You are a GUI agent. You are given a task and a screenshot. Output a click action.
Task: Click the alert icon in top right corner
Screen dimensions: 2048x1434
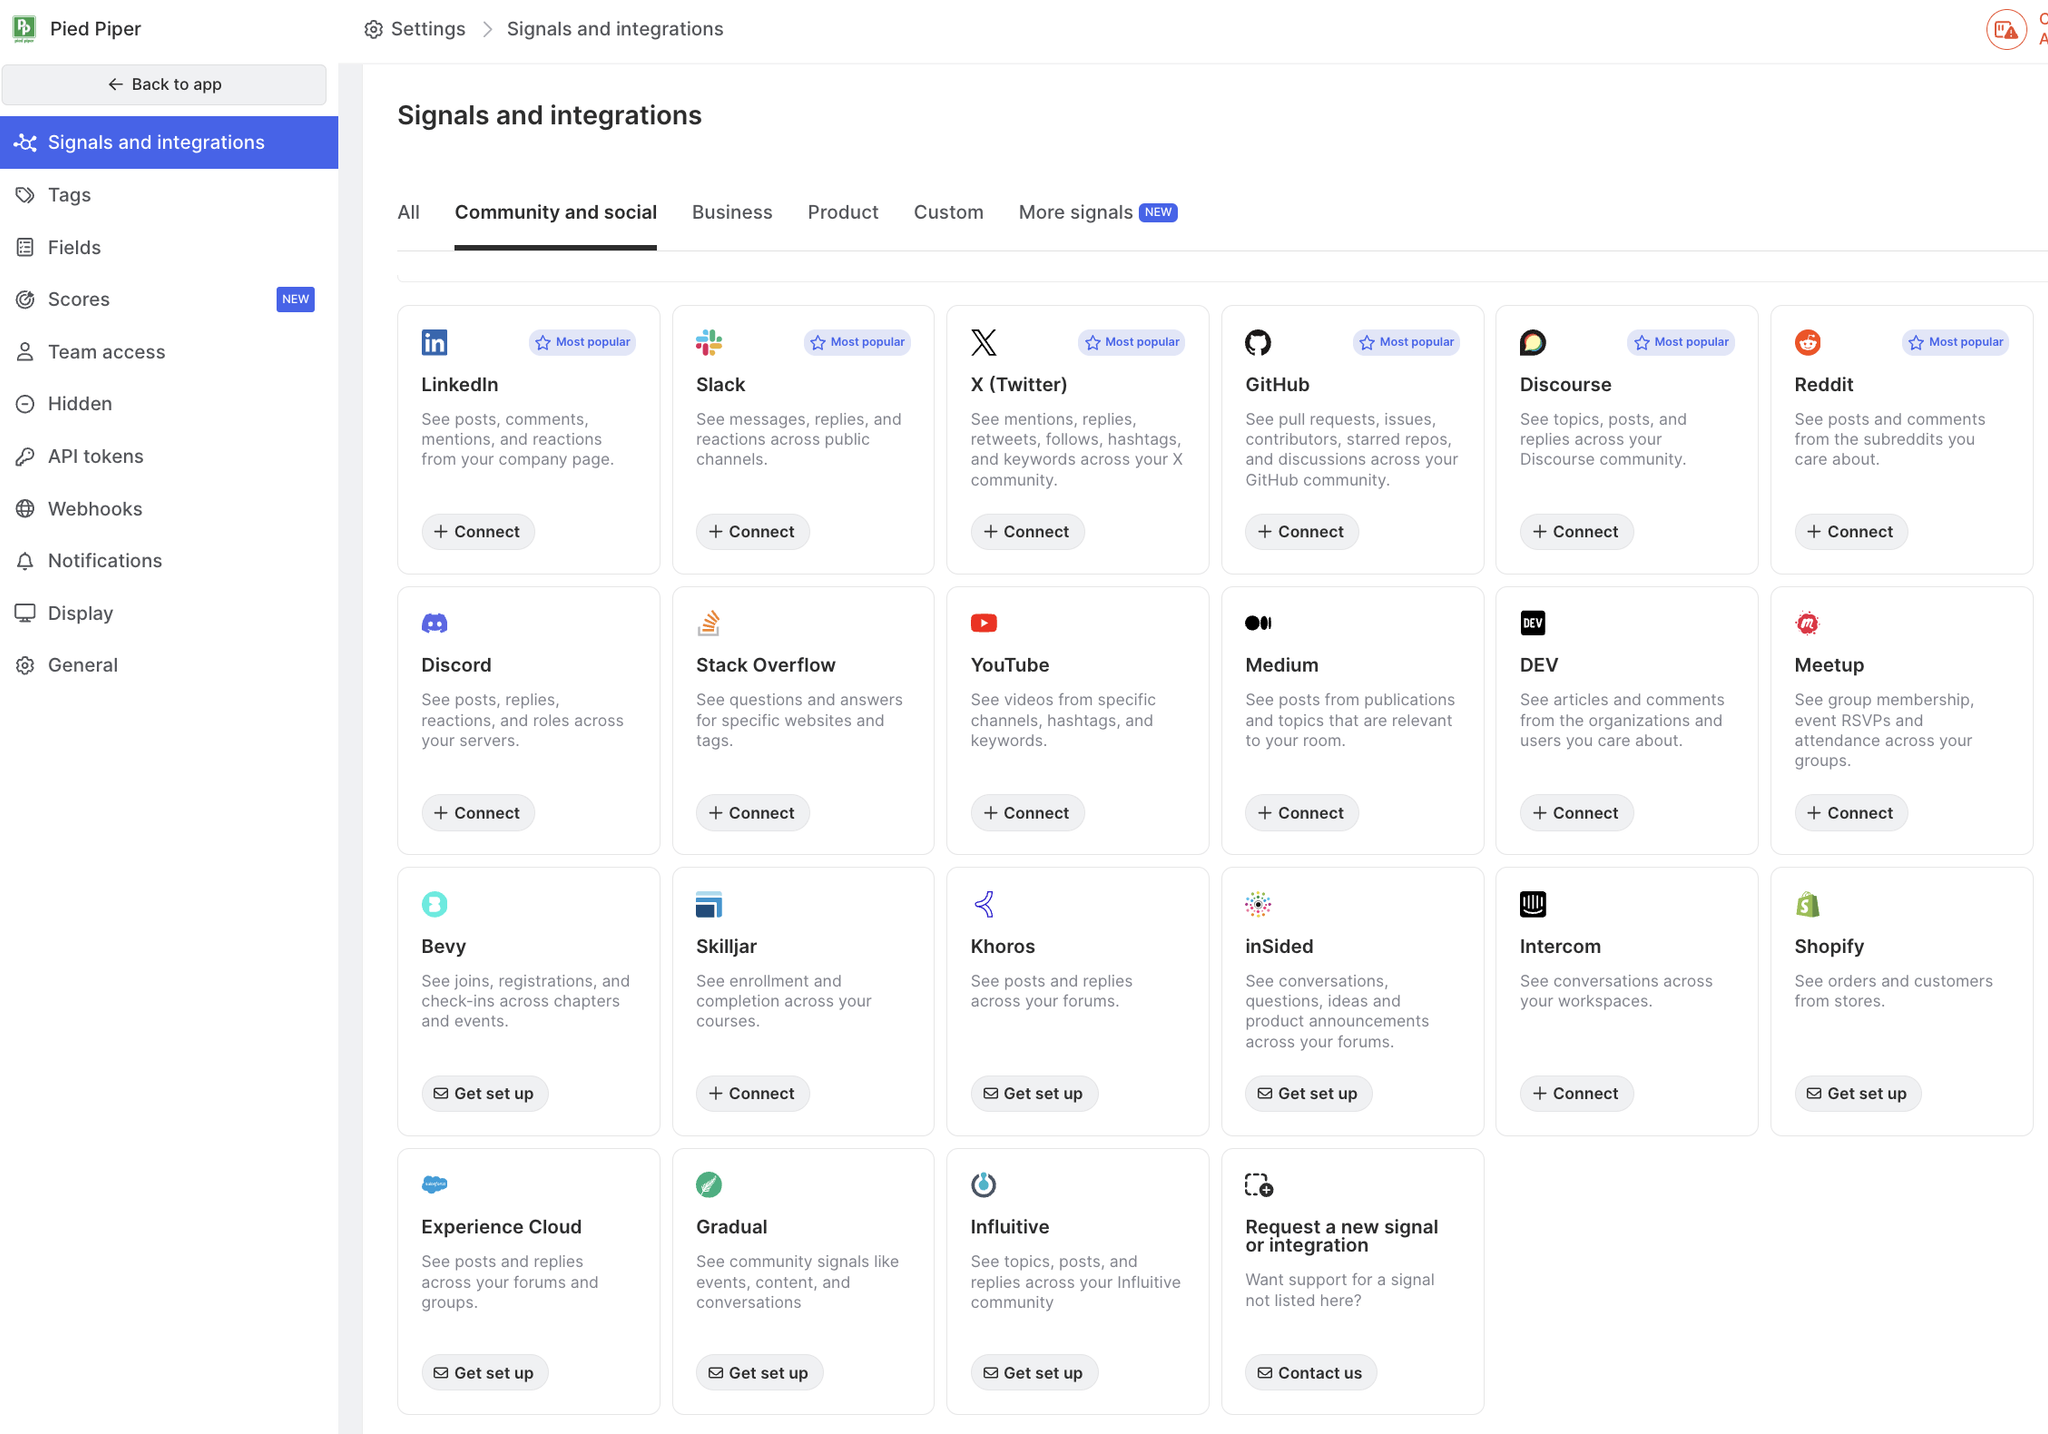tap(2005, 29)
